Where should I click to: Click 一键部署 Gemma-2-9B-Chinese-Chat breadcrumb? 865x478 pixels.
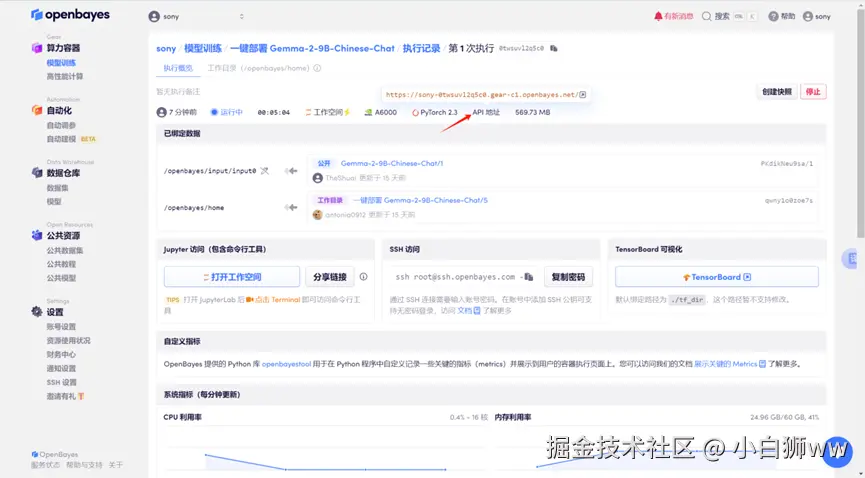tap(312, 49)
